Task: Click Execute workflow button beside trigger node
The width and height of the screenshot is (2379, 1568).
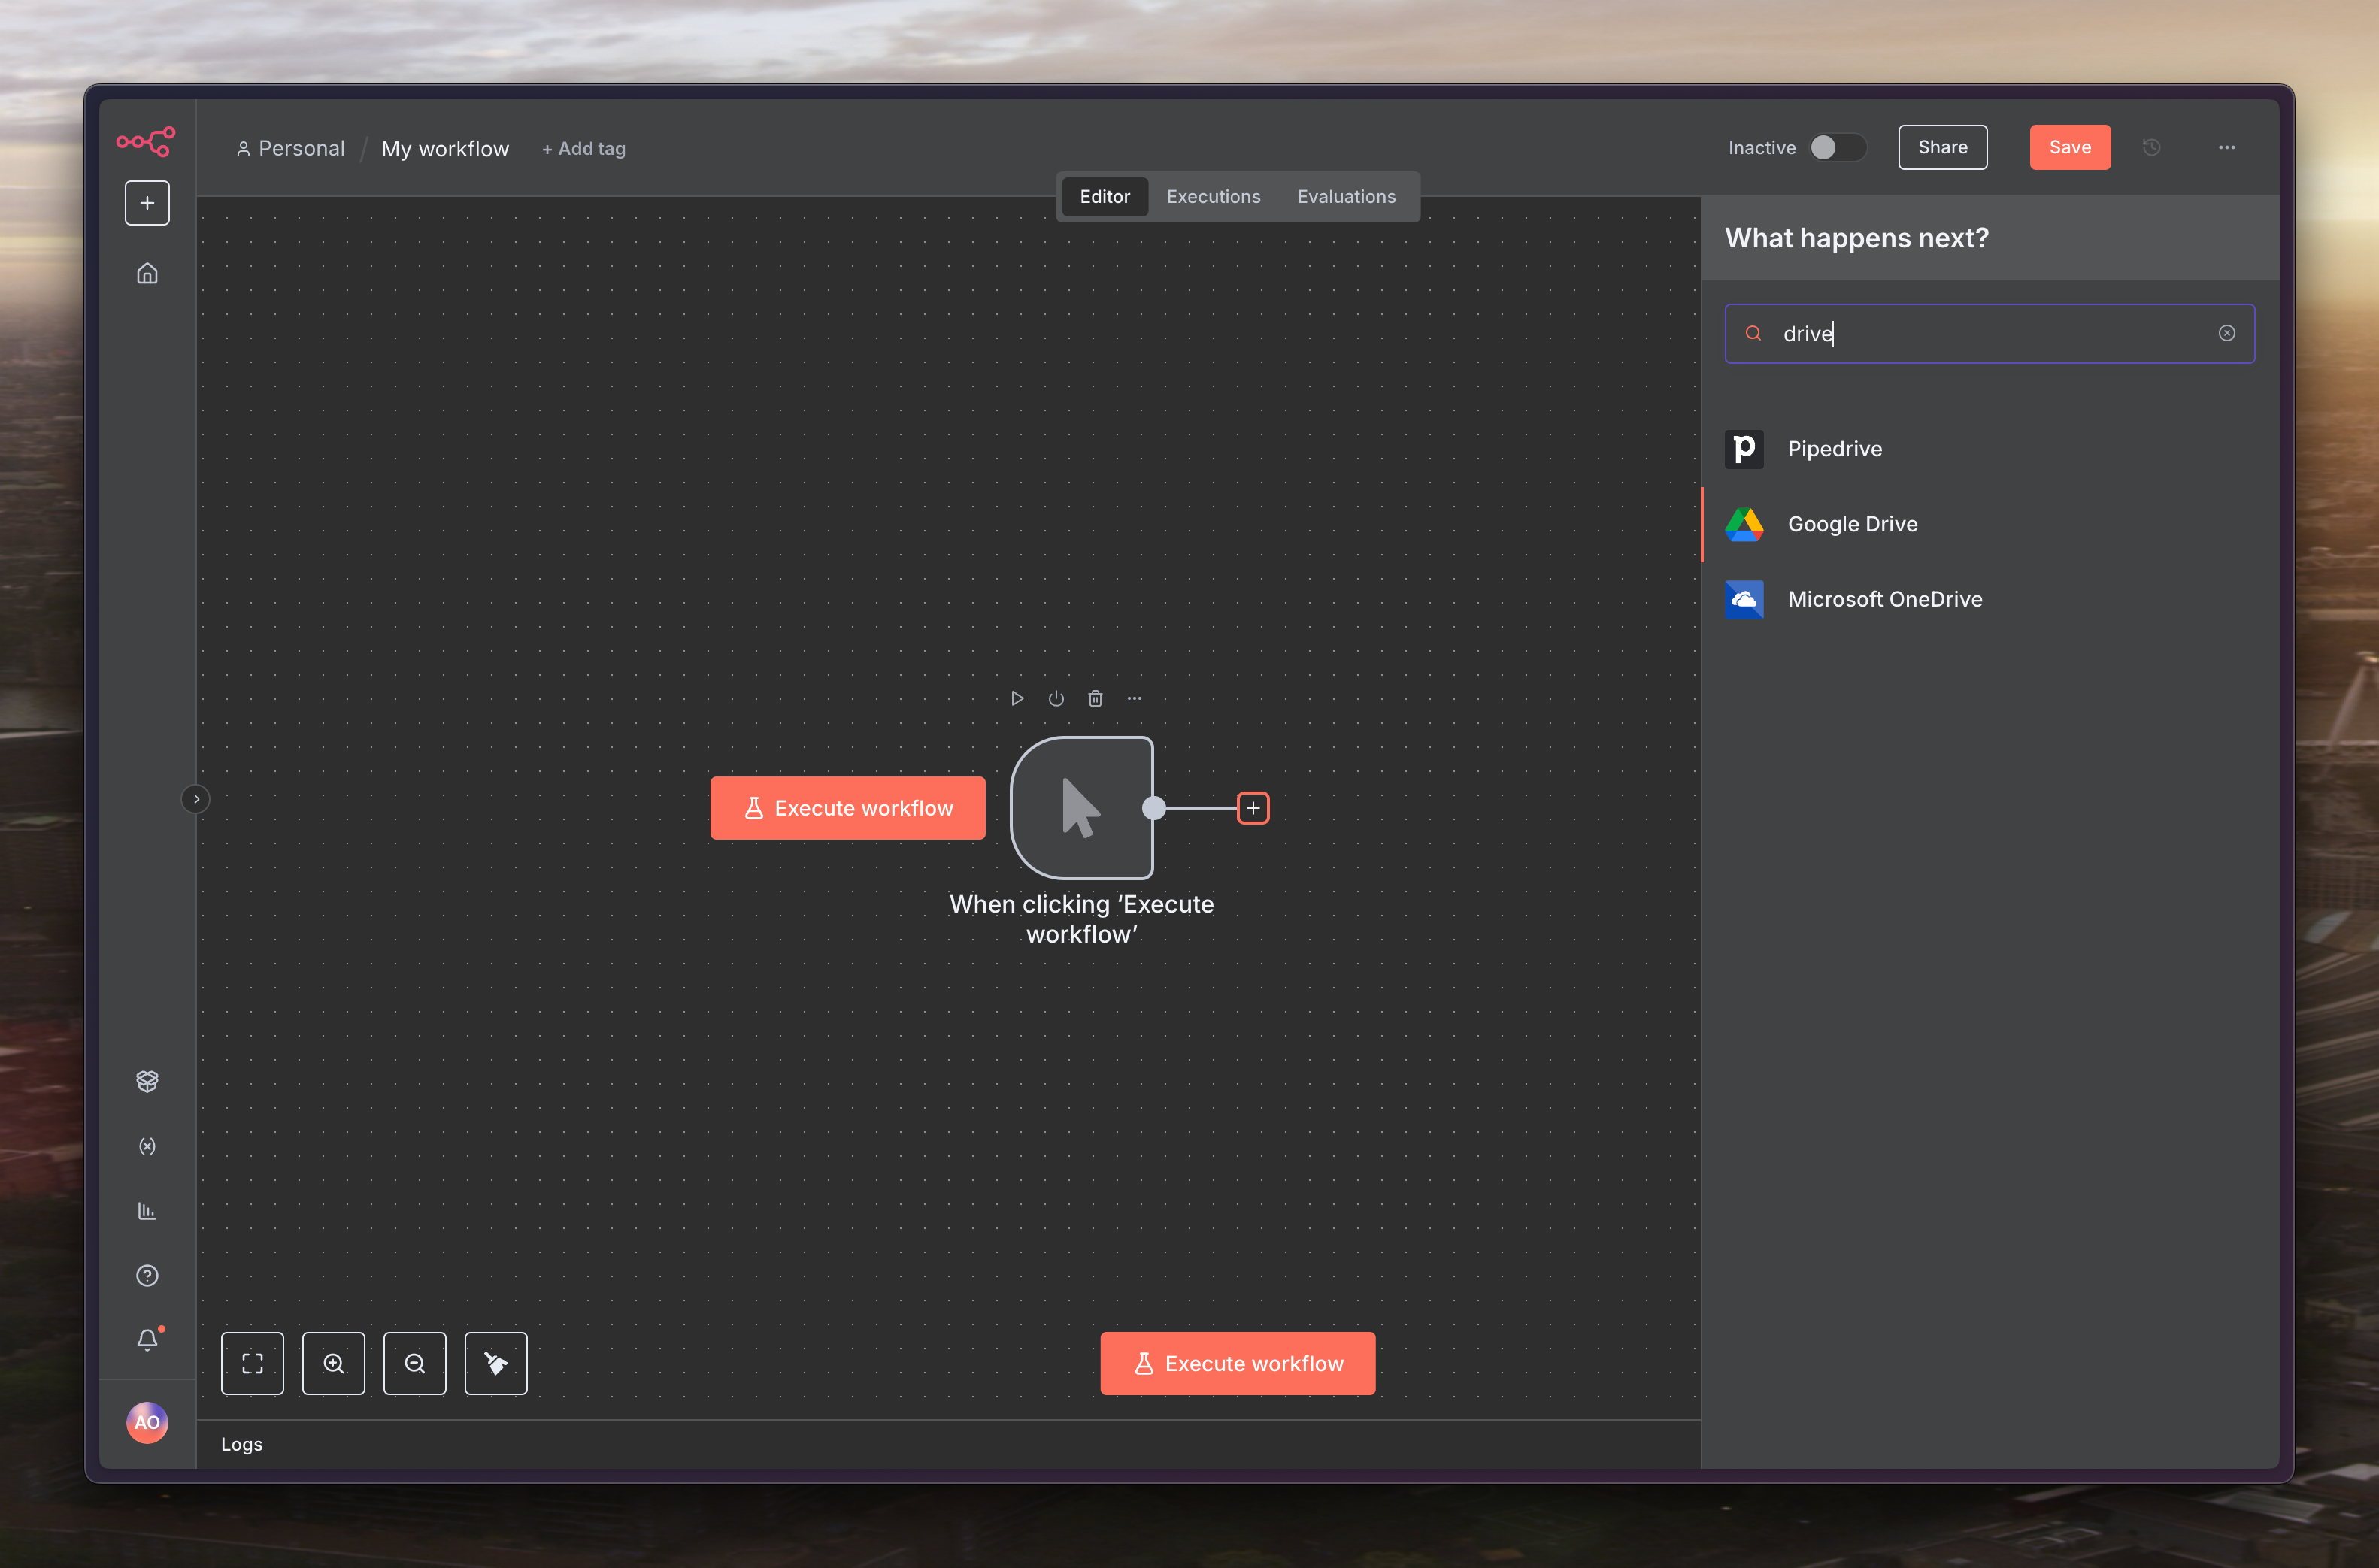Action: 847,808
